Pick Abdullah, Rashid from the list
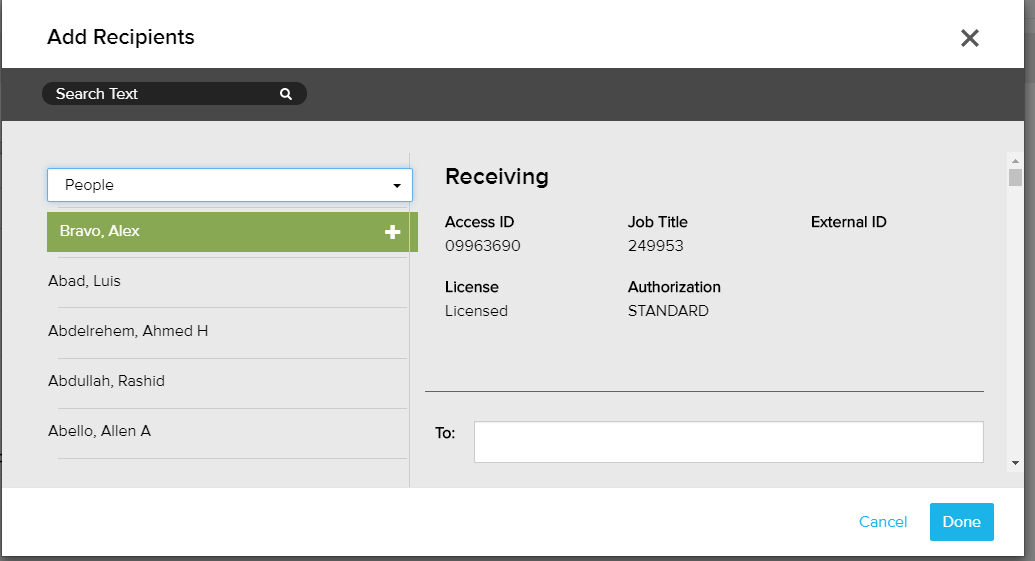This screenshot has width=1035, height=561. point(106,381)
